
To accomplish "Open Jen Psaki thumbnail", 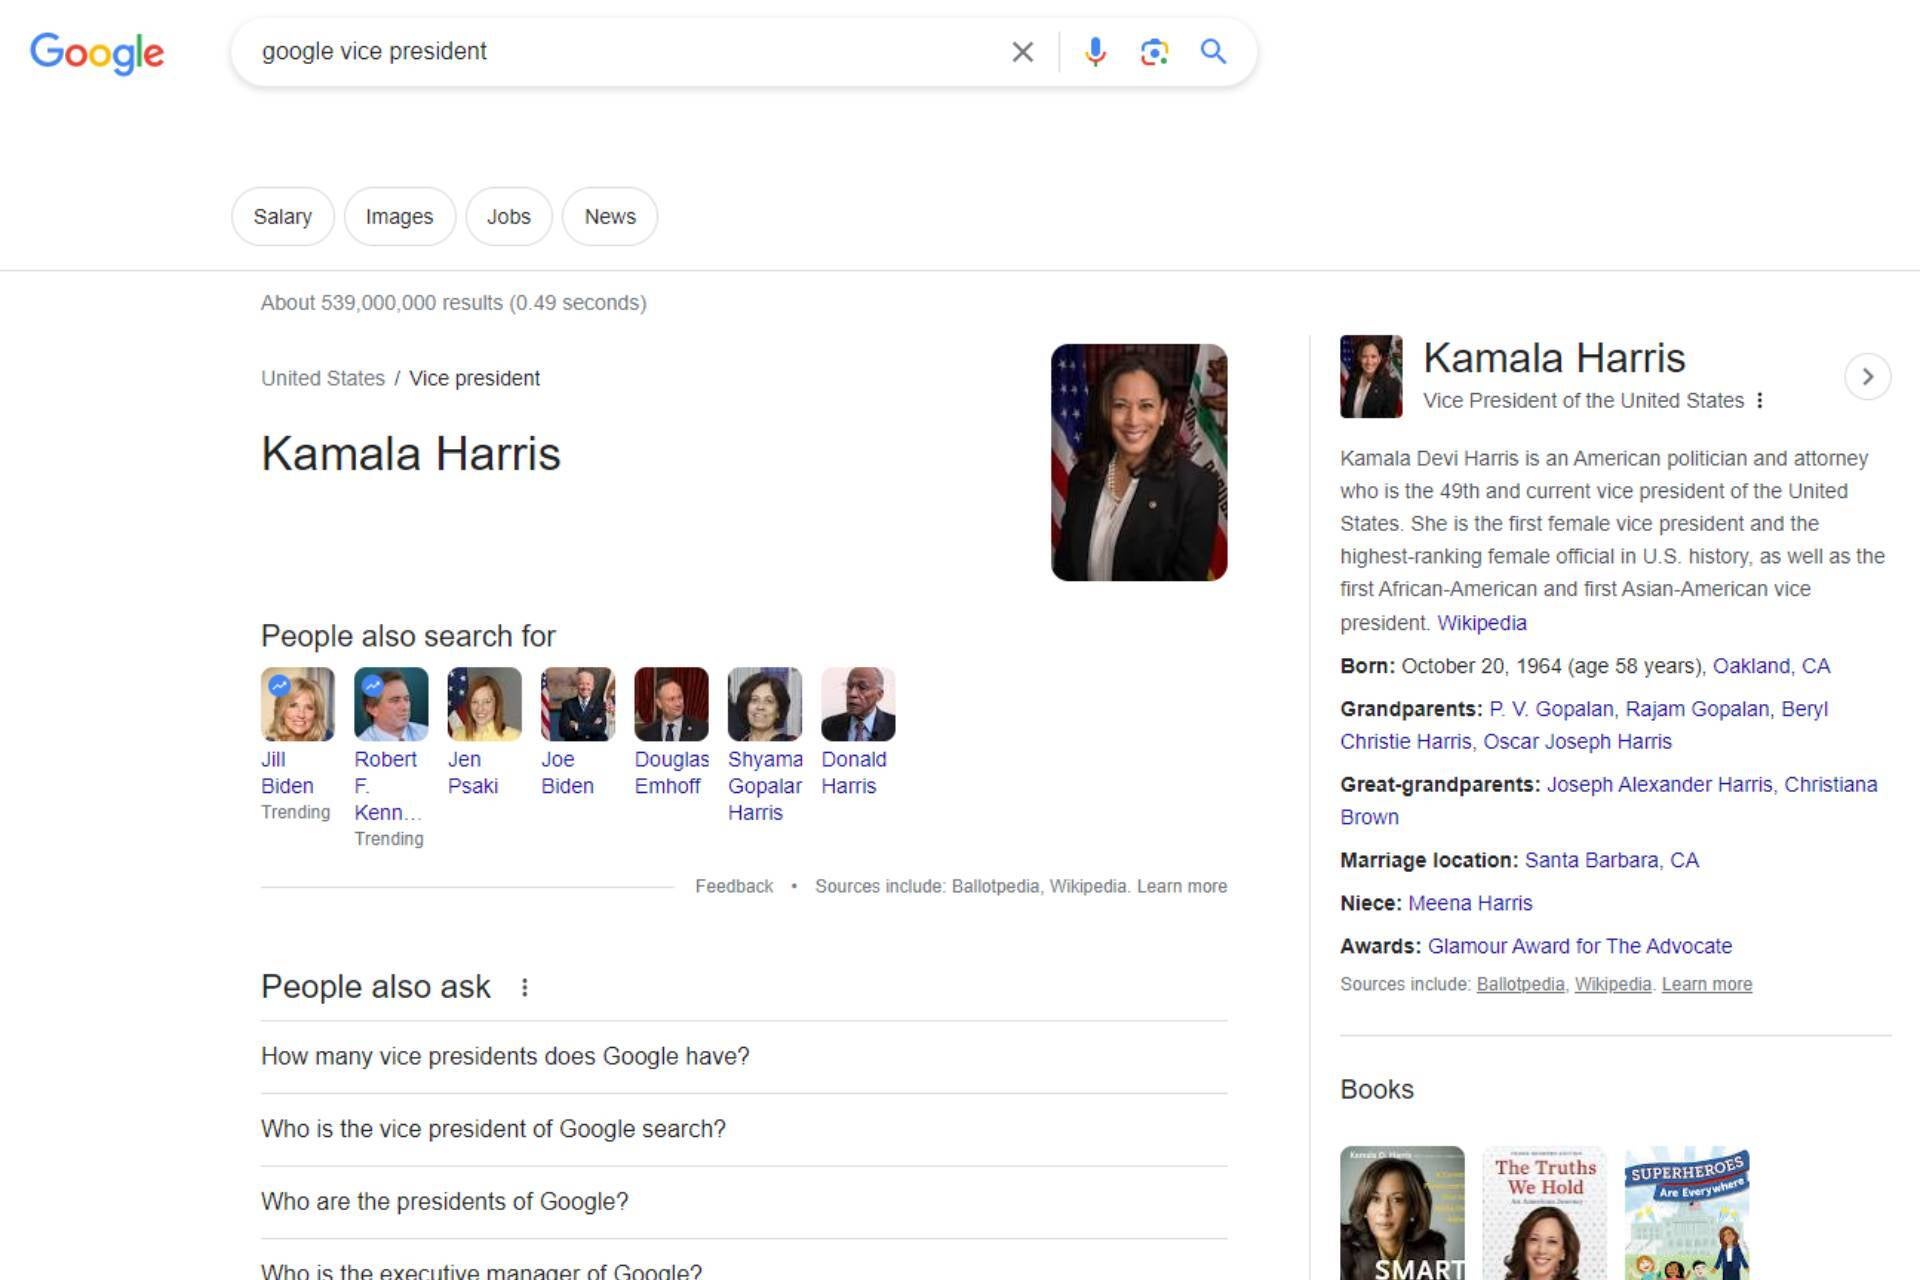I will [484, 704].
